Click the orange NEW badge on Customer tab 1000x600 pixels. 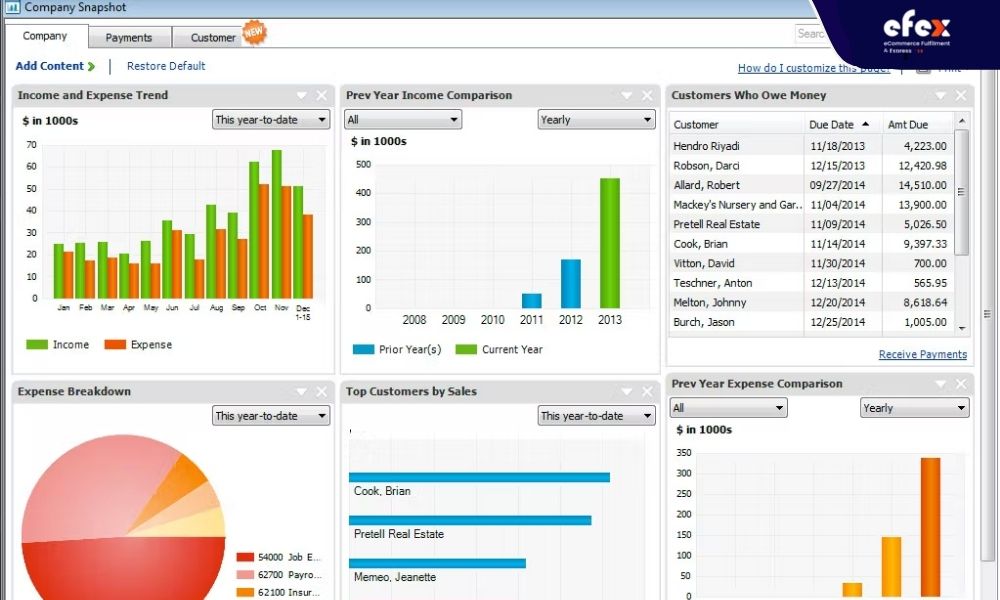(254, 33)
